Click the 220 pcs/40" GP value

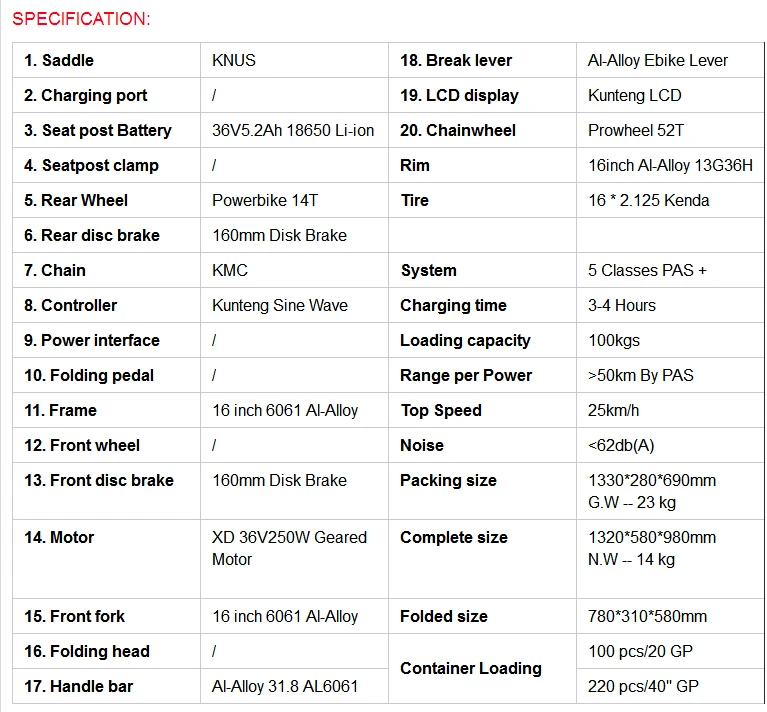[x=643, y=686]
